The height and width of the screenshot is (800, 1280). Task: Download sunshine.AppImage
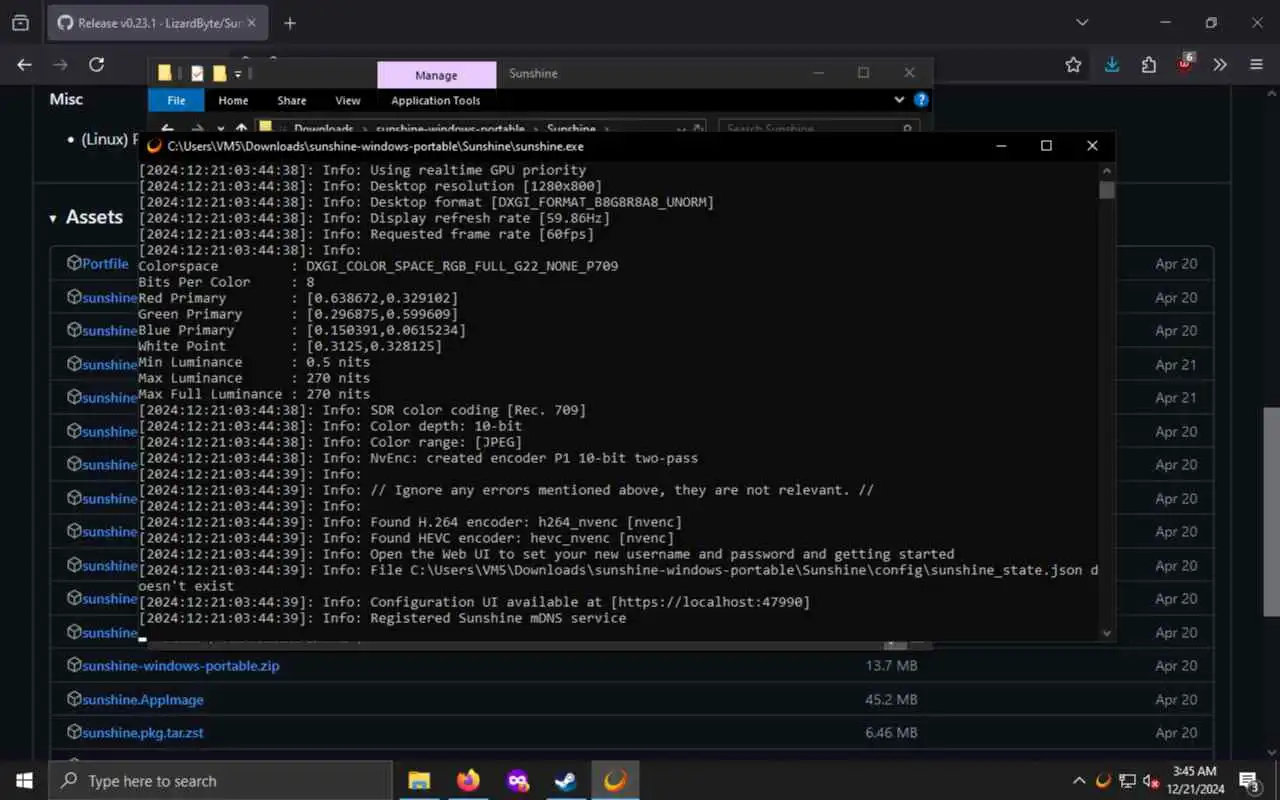(143, 699)
